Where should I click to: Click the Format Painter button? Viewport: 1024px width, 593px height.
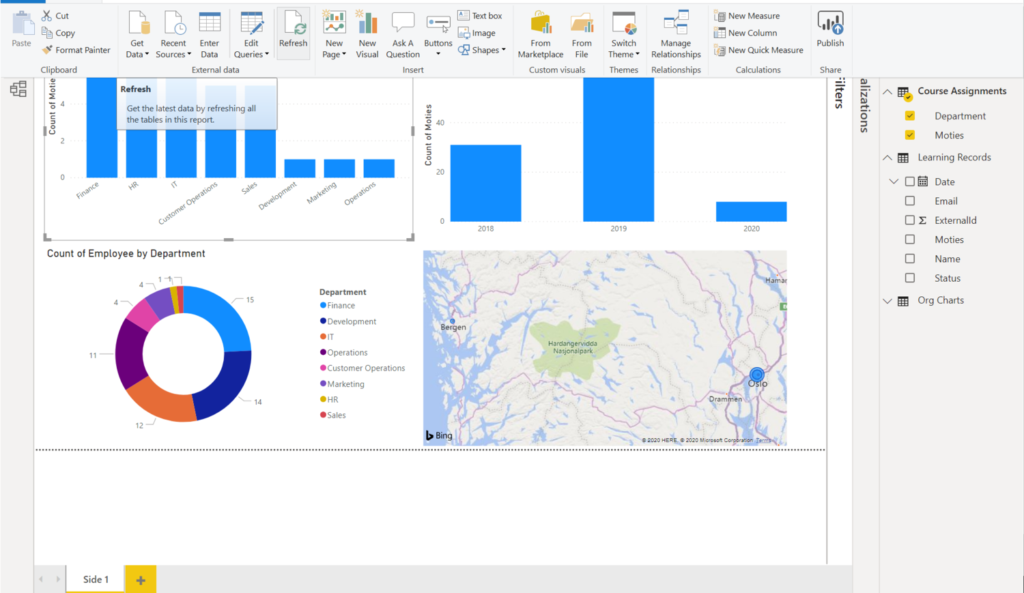(76, 50)
